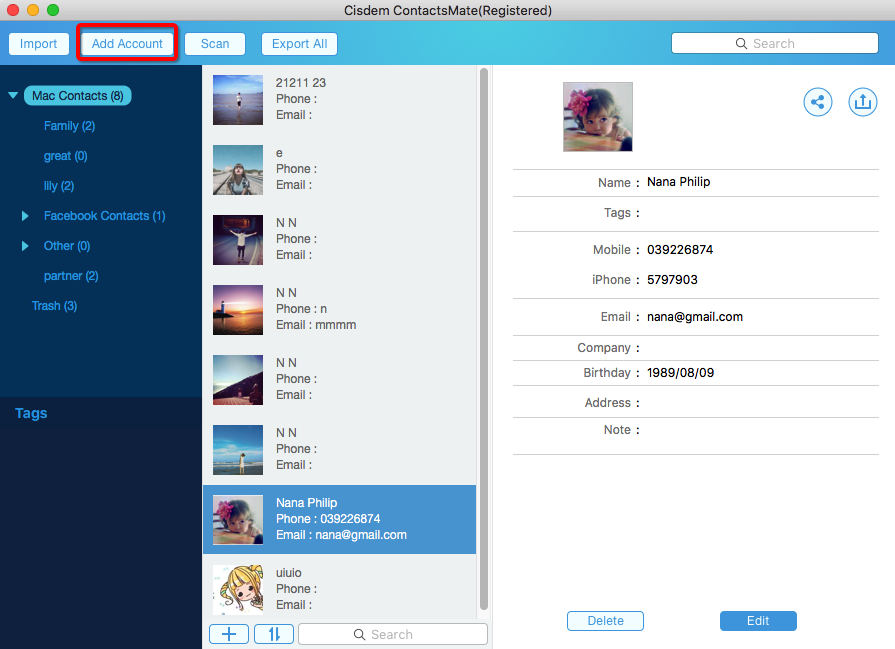
Task: Expand the Facebook Contacts group
Action: pos(26,216)
